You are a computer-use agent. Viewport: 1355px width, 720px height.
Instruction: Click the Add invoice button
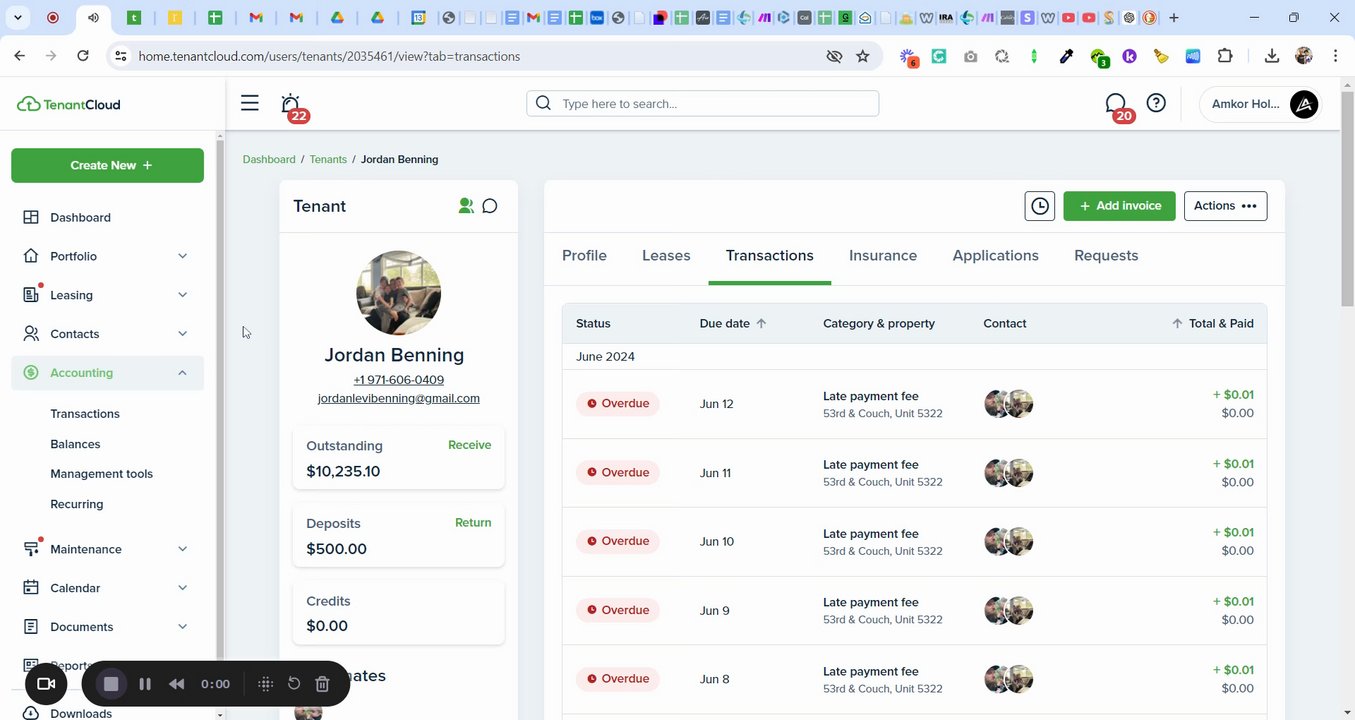click(1119, 206)
